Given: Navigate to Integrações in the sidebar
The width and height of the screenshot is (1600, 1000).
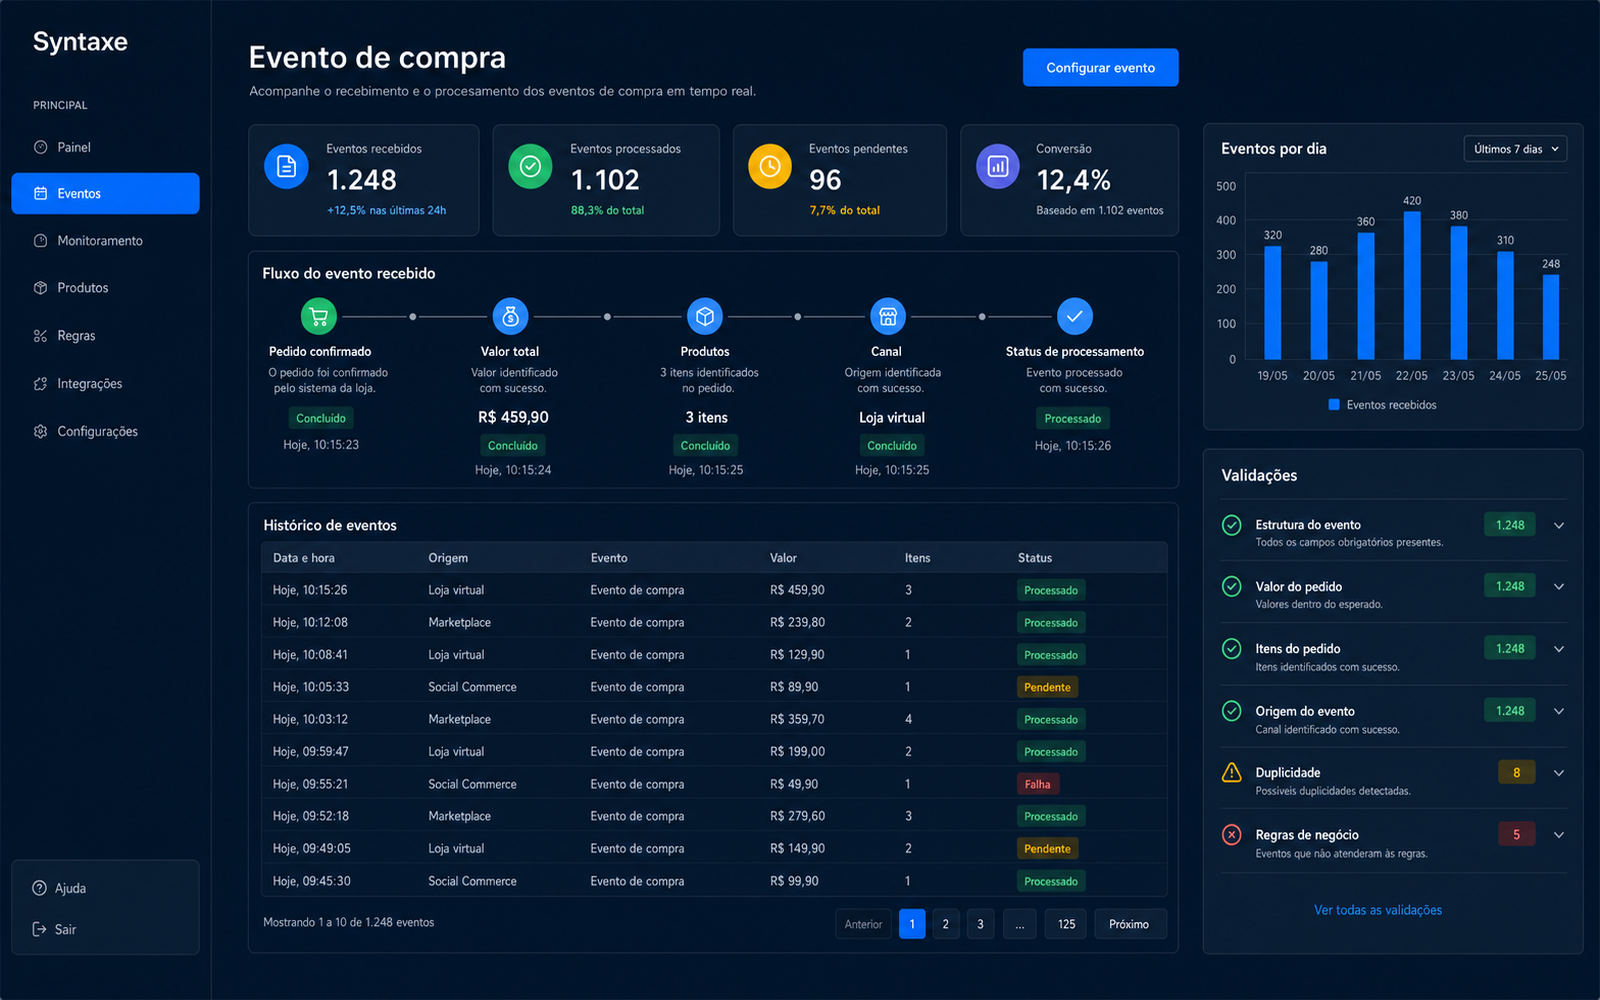Looking at the screenshot, I should [x=105, y=384].
